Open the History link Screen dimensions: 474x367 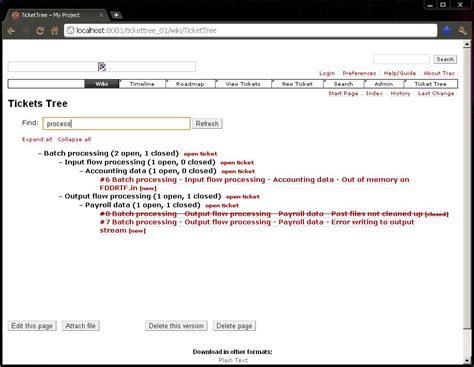400,93
